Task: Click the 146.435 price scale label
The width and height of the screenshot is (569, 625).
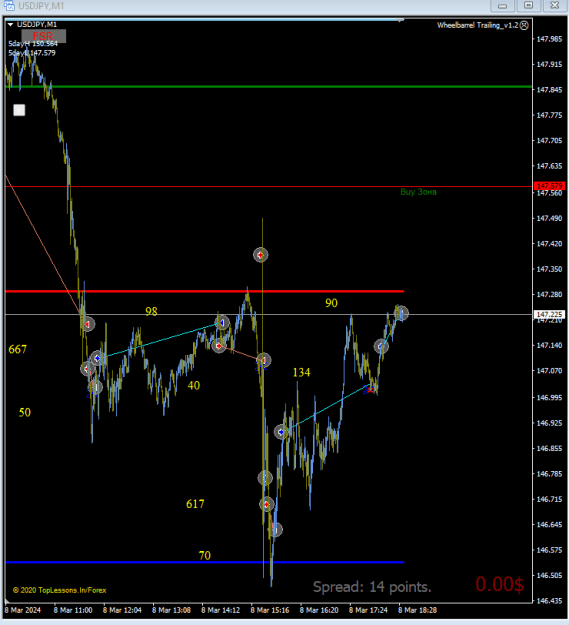Action: [x=549, y=601]
